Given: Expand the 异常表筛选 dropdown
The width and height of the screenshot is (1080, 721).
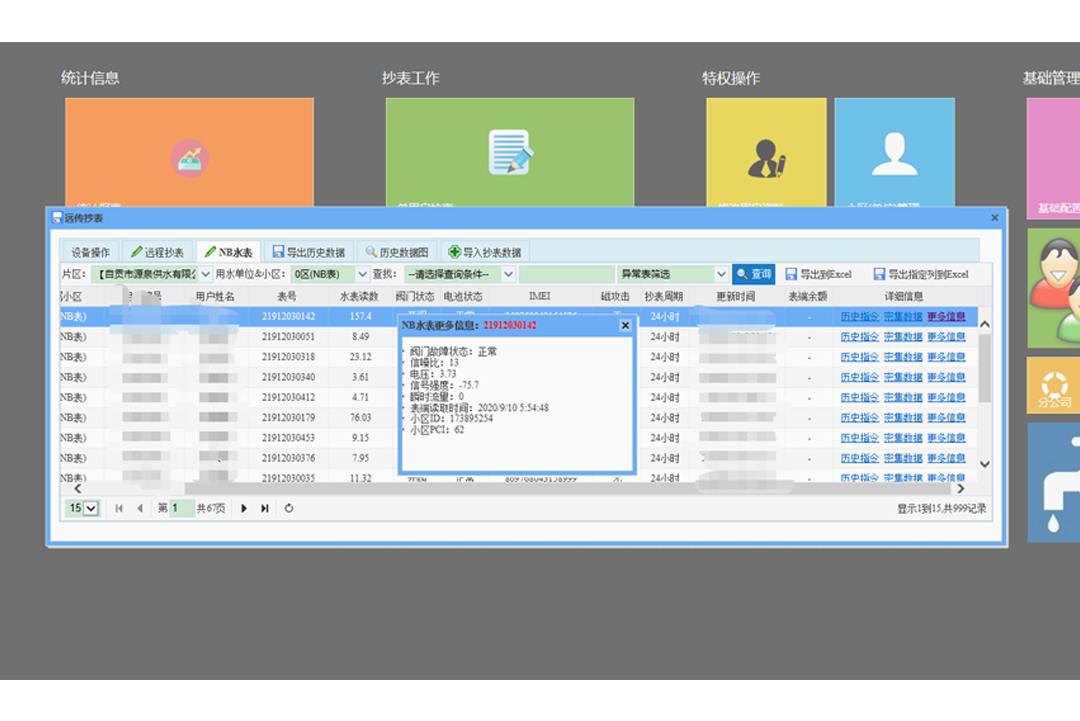Looking at the screenshot, I should [x=721, y=274].
